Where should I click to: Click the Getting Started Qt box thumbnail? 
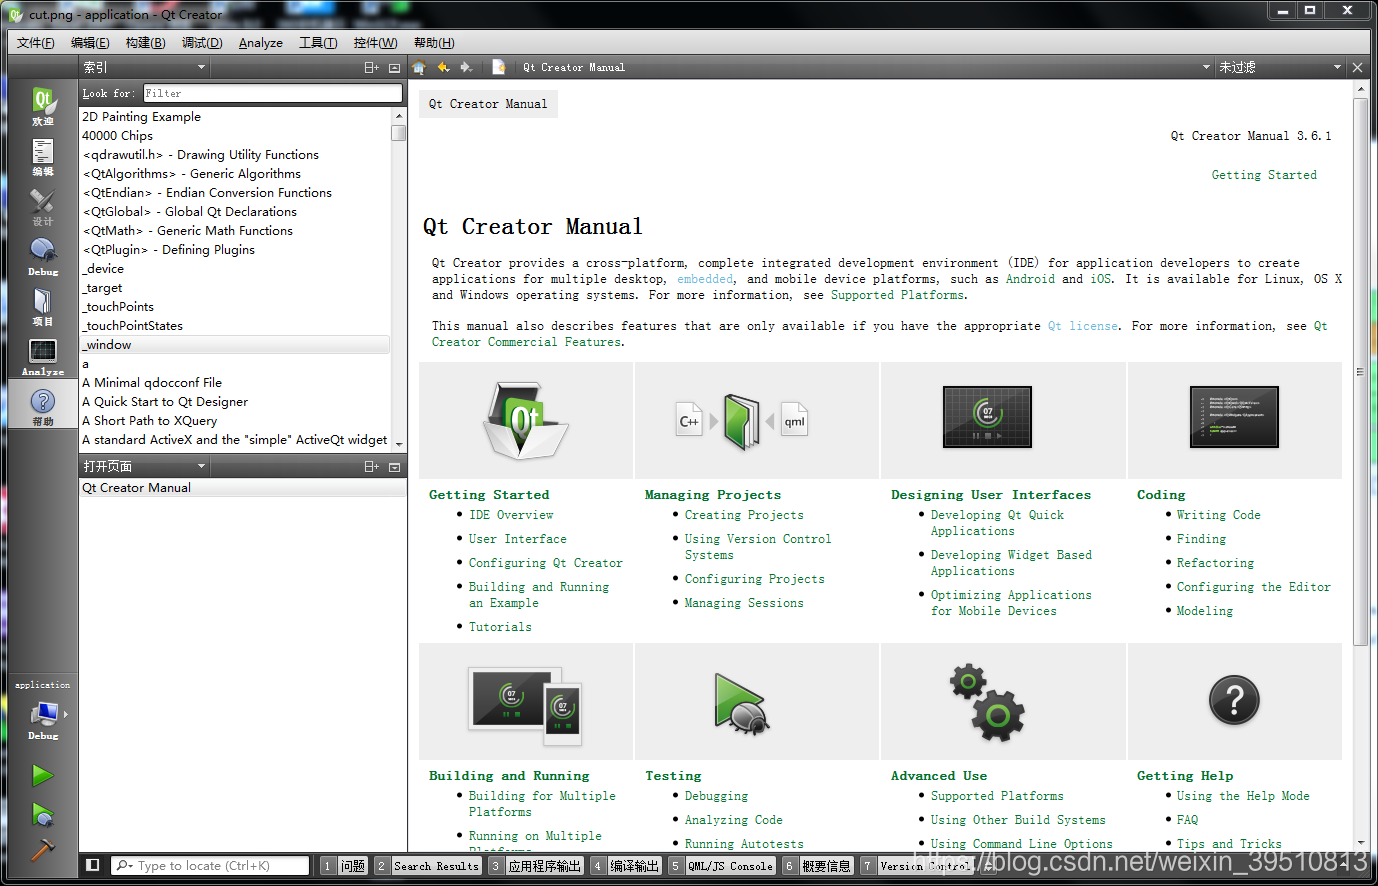[525, 419]
